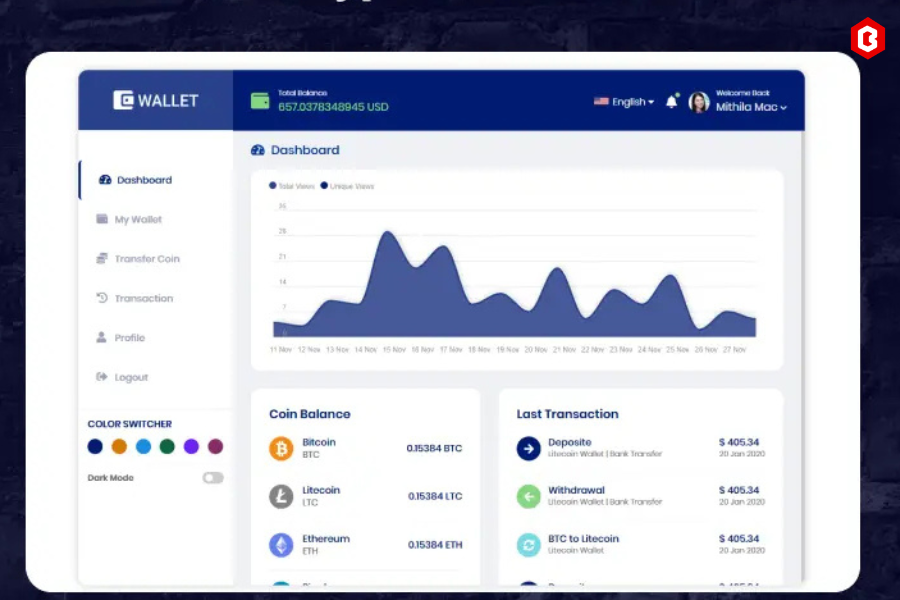Expand the Mithila Mac user menu
This screenshot has height=600, width=900.
coord(751,107)
